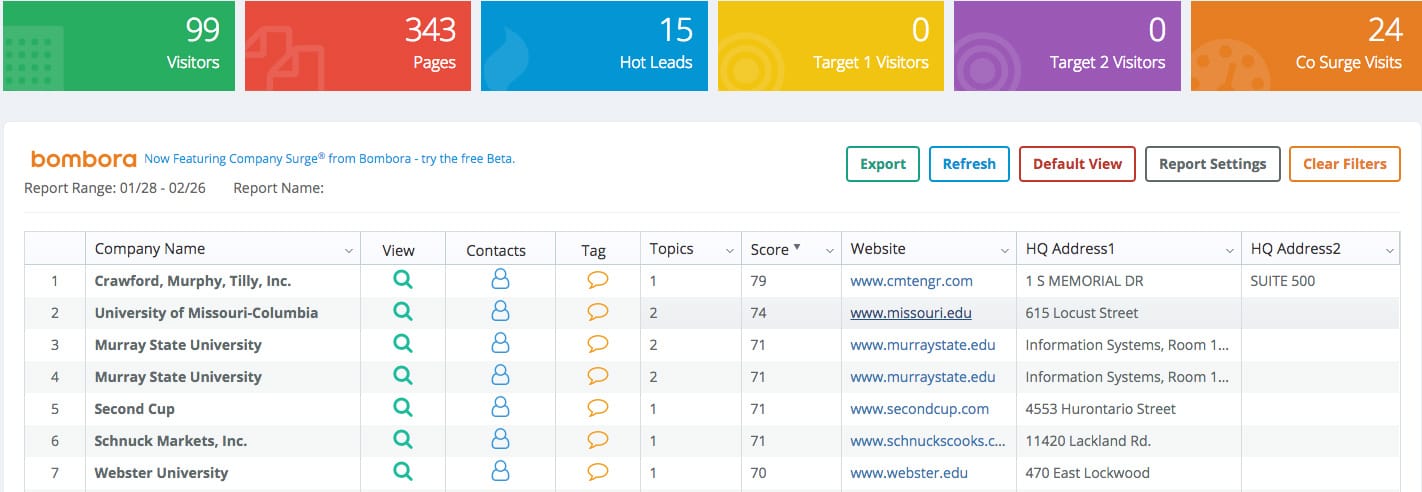Tag Second Cup with the speech bubble
This screenshot has width=1422, height=492.
pyautogui.click(x=598, y=409)
